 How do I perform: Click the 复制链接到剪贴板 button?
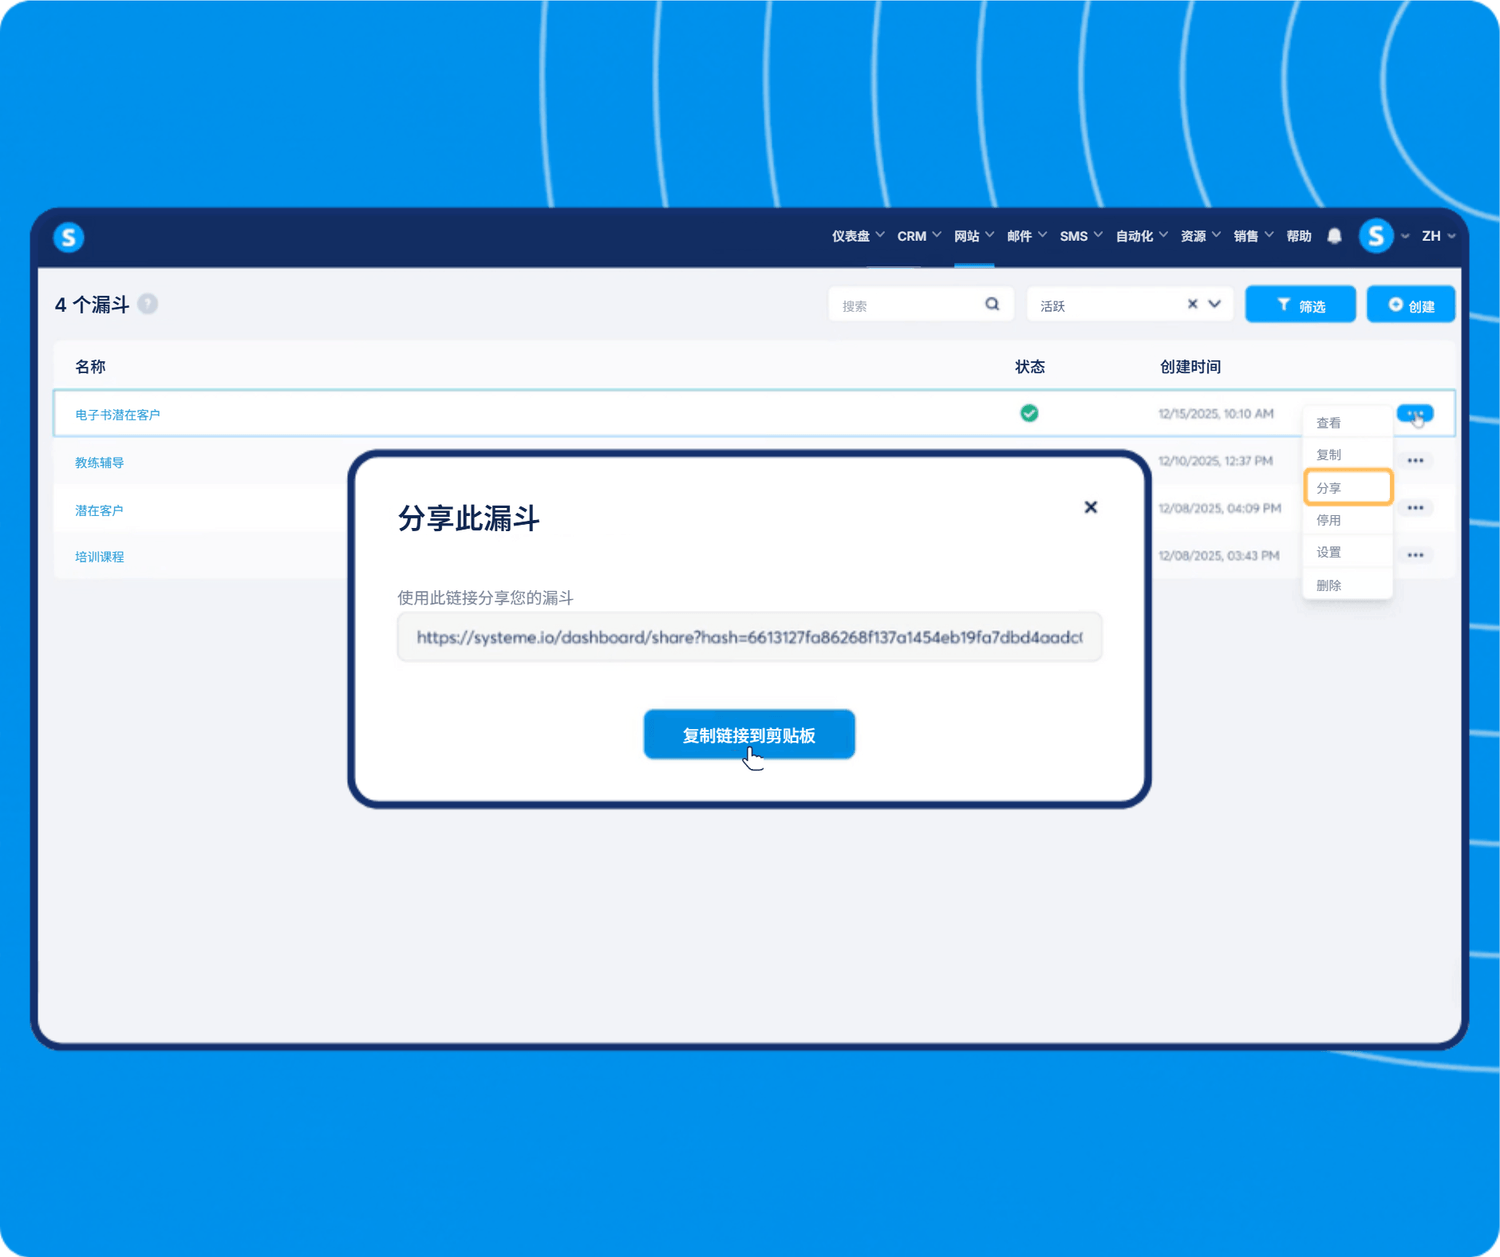(749, 735)
